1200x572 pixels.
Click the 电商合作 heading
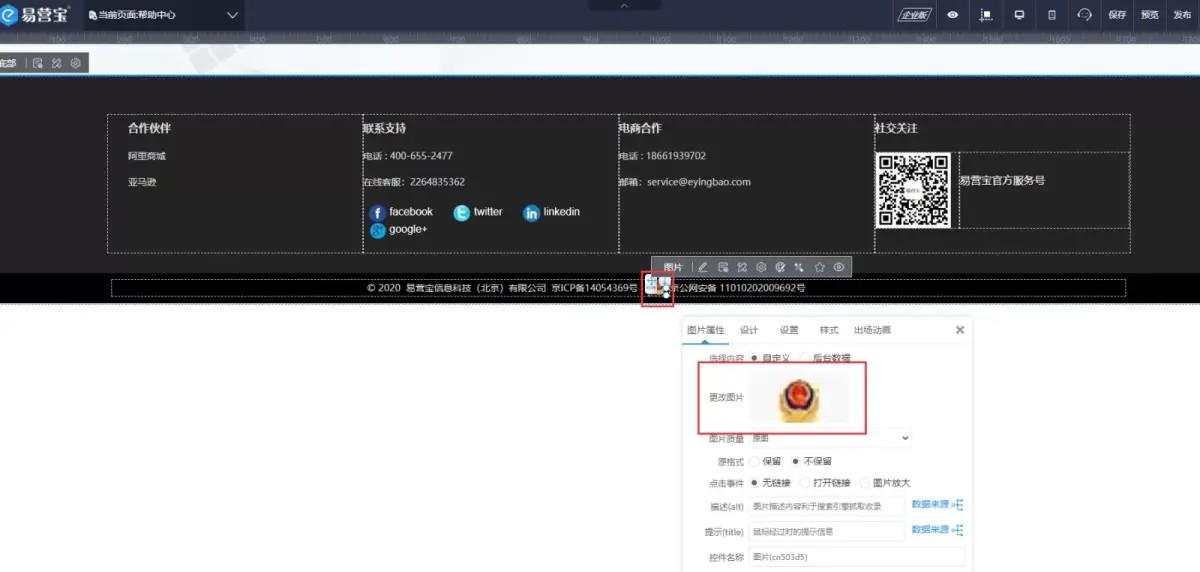click(x=640, y=128)
